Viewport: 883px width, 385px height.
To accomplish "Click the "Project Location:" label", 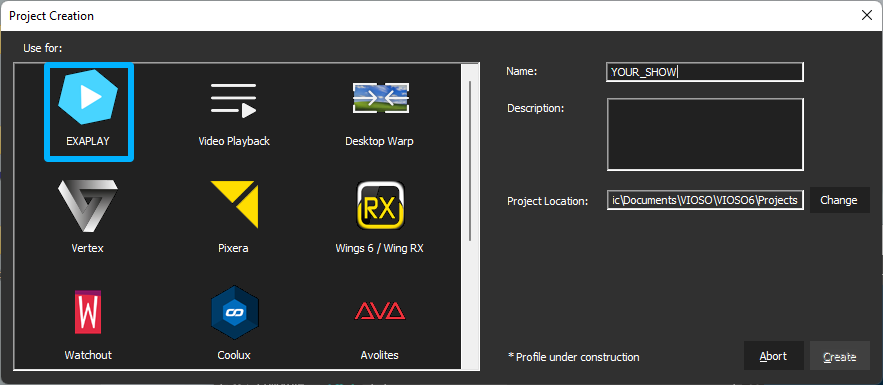I will (x=548, y=201).
